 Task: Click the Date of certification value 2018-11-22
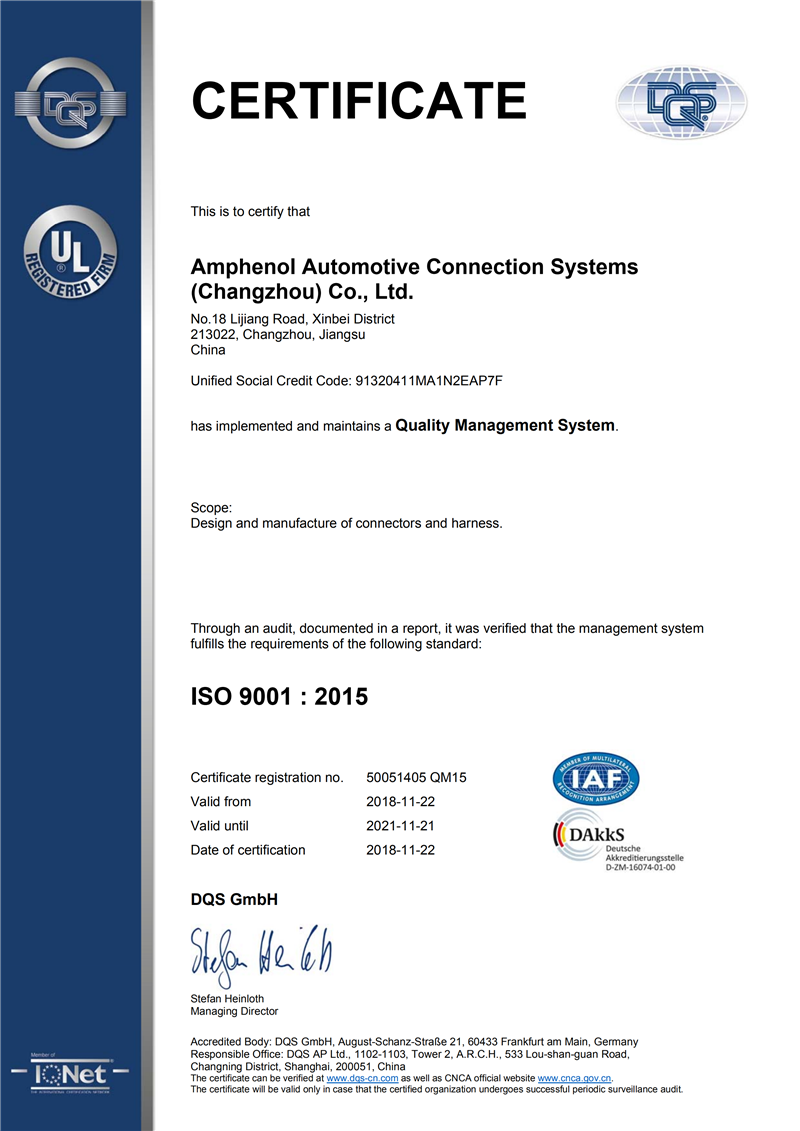coord(400,850)
